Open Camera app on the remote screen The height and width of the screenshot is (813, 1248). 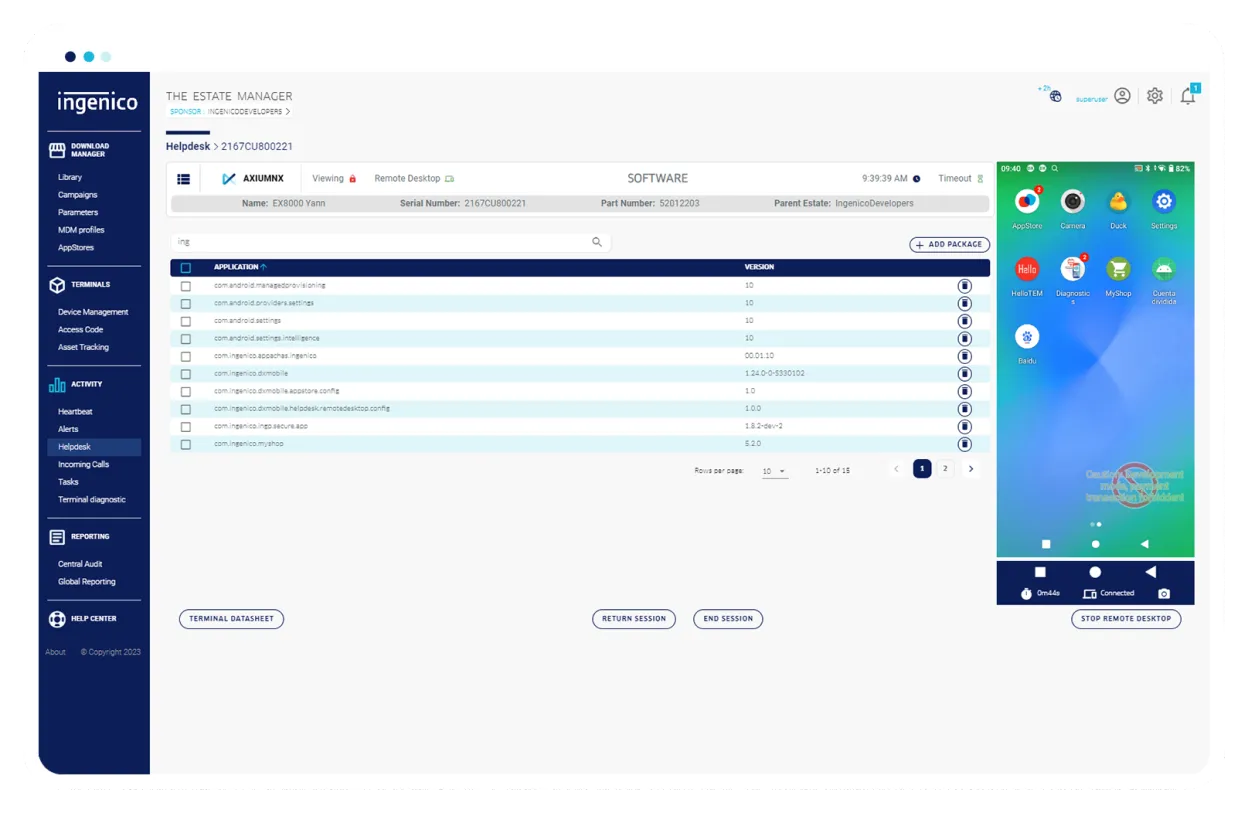tap(1073, 202)
